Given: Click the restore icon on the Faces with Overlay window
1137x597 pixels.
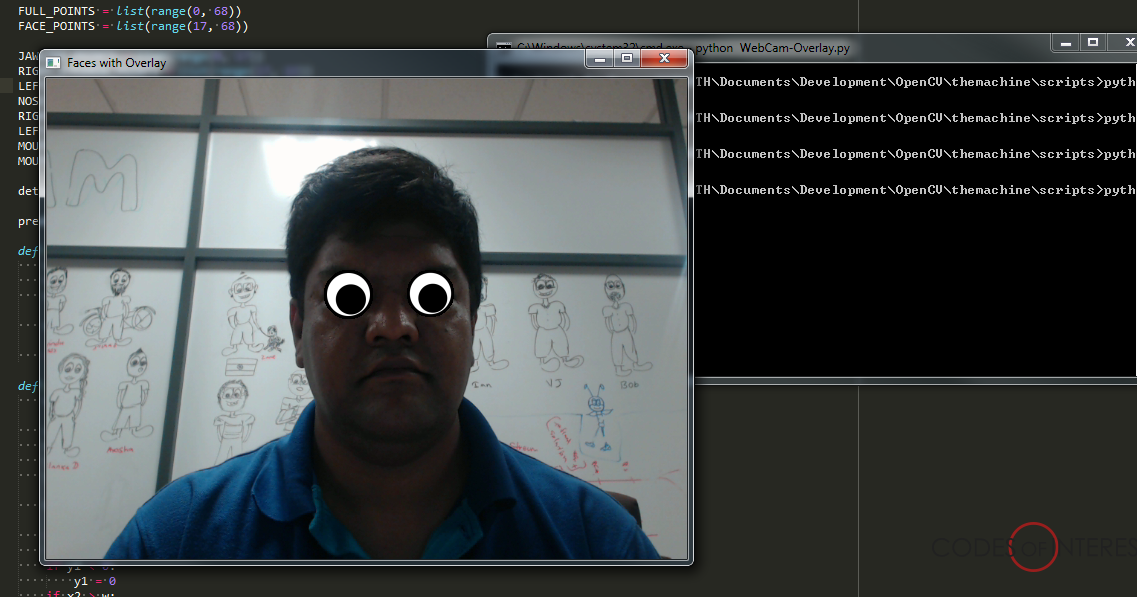Looking at the screenshot, I should tap(627, 59).
